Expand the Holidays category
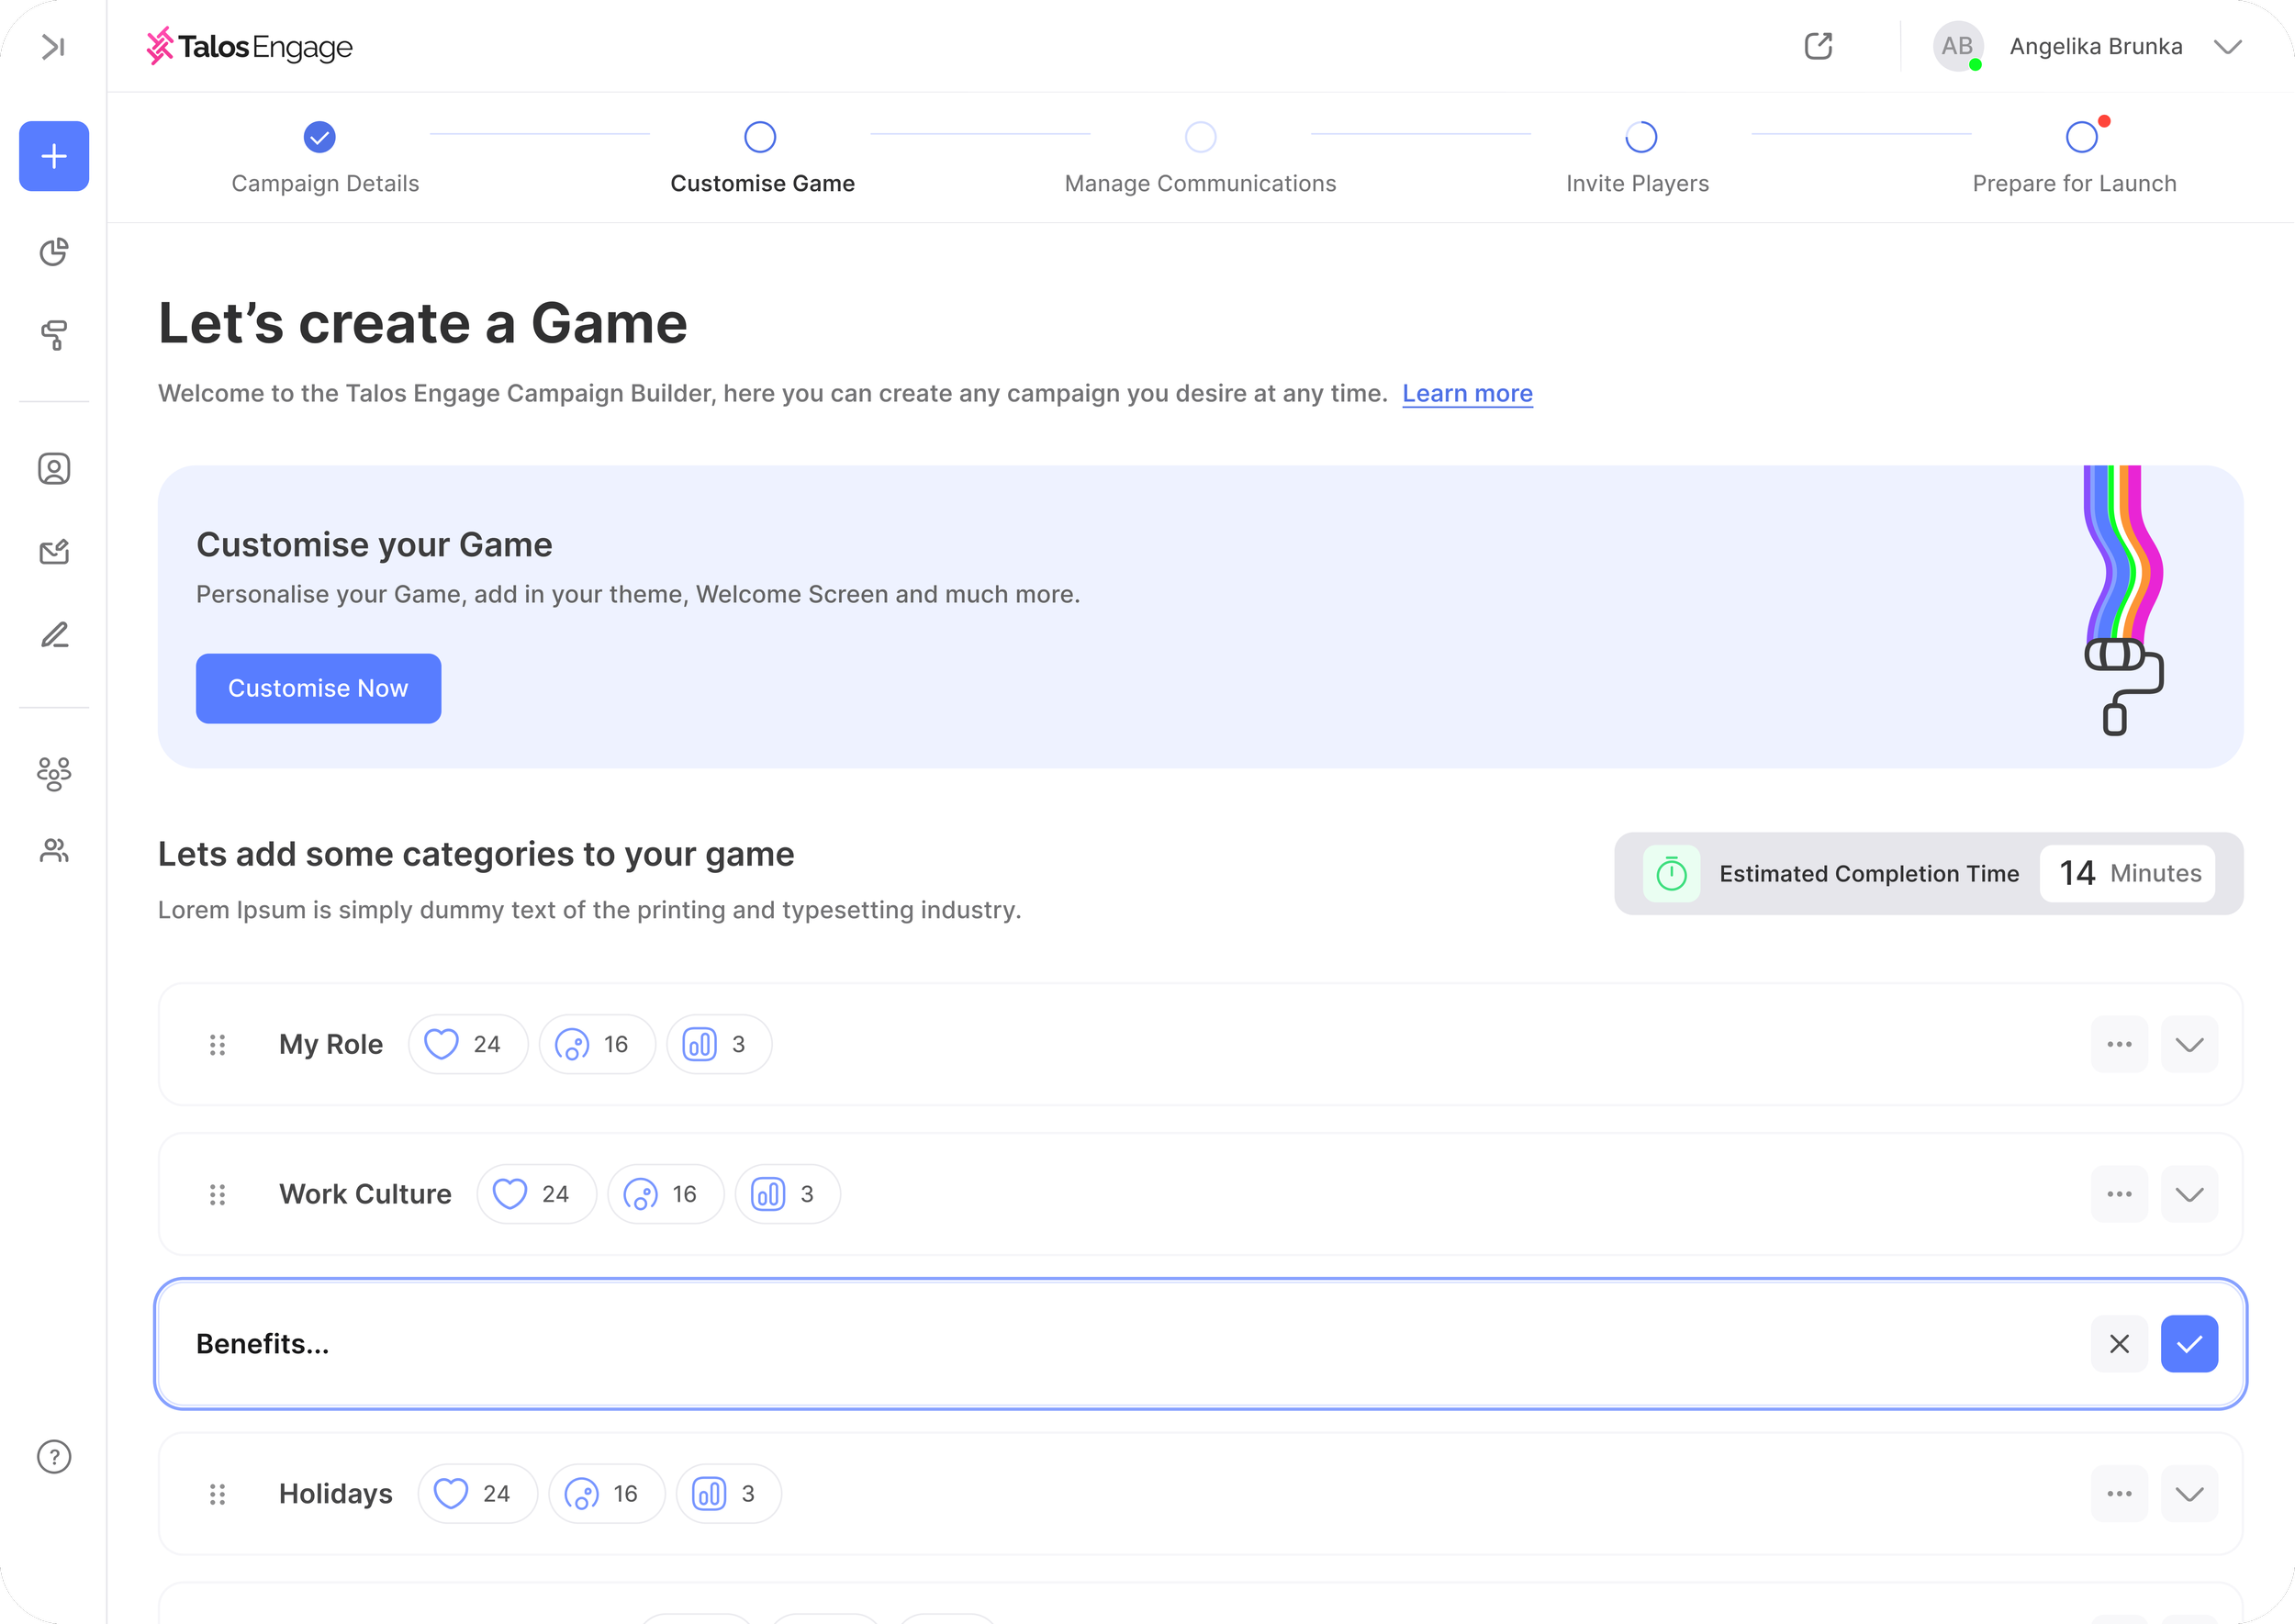This screenshot has height=1624, width=2295. pos(2189,1494)
